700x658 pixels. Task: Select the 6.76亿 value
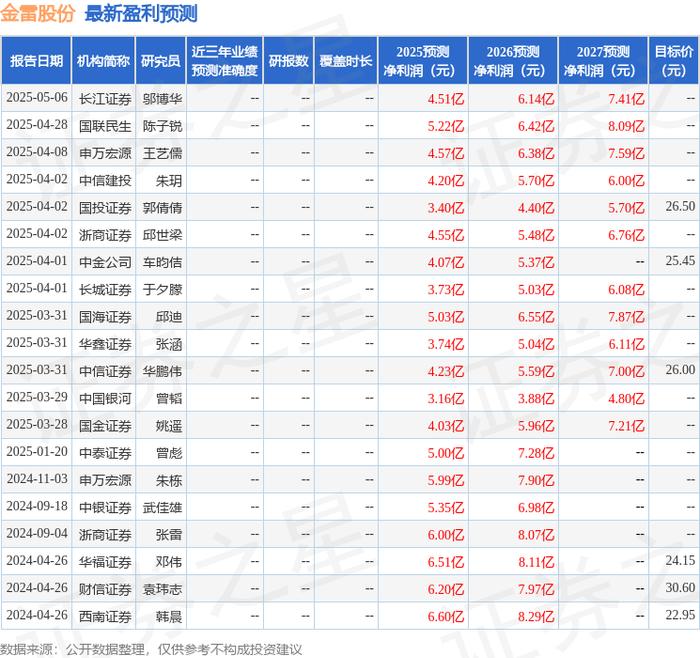[626, 235]
